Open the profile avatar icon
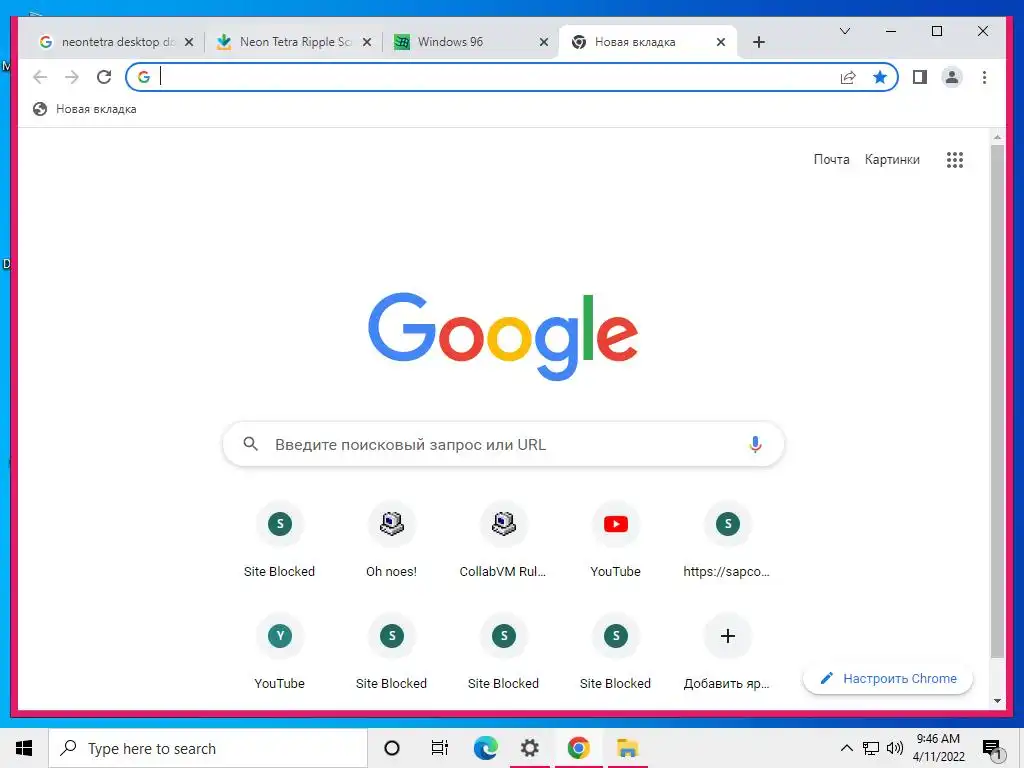The height and width of the screenshot is (768, 1024). (952, 77)
